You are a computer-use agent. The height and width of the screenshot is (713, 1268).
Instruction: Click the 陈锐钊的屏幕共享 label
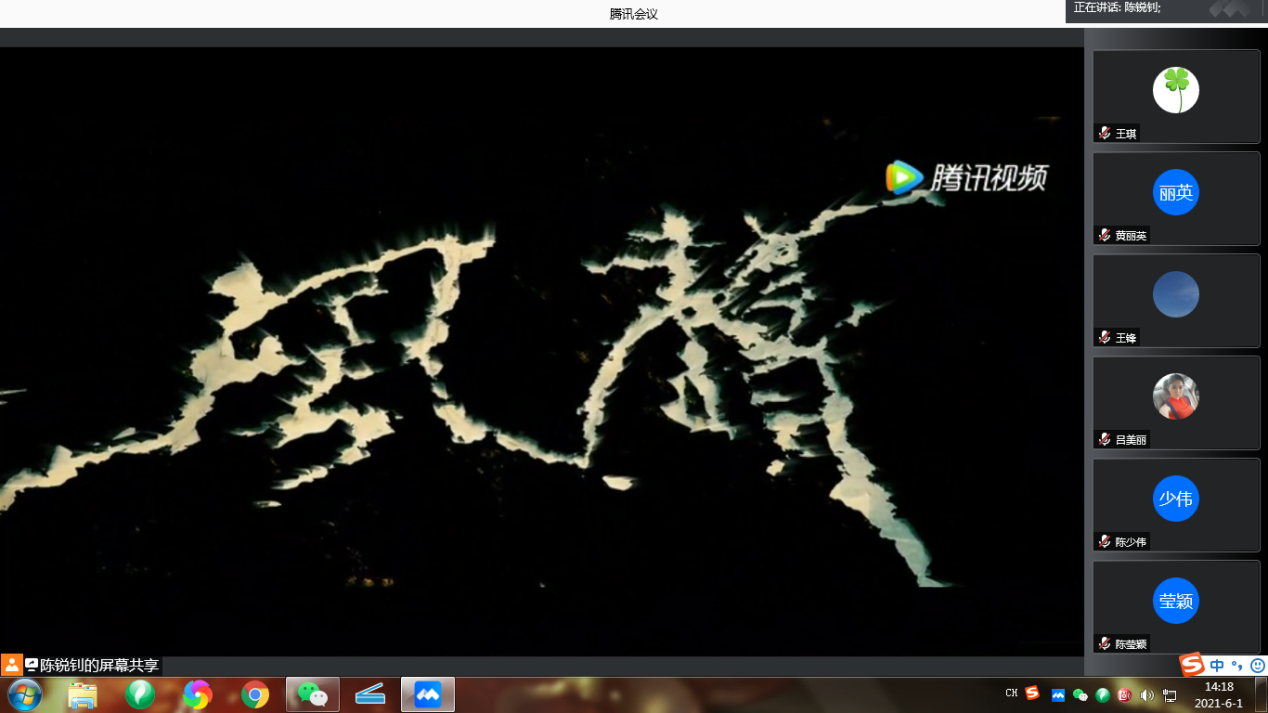pos(98,665)
